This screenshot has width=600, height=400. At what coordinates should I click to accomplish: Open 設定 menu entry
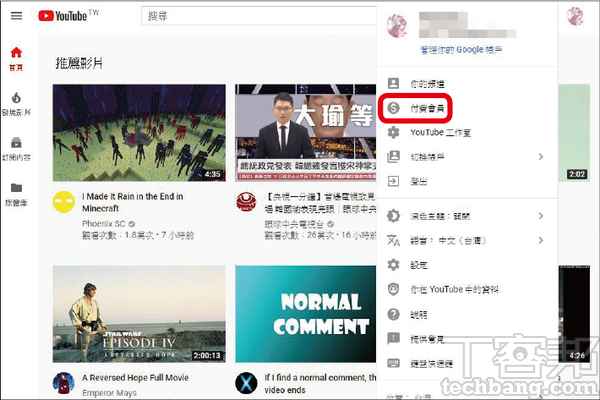(467, 264)
